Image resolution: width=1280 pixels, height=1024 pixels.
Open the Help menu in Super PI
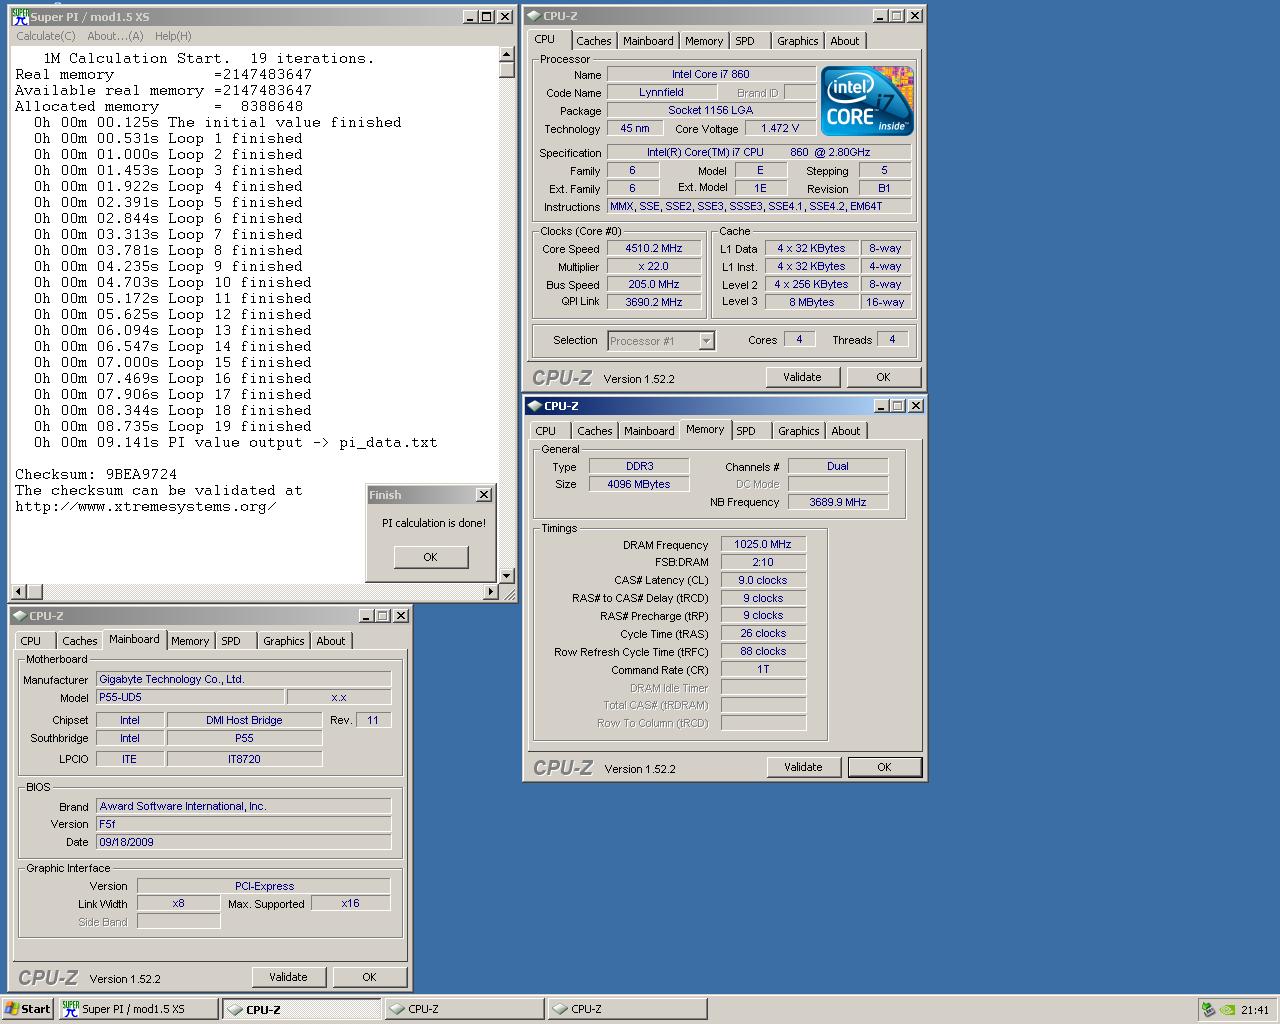[x=172, y=36]
